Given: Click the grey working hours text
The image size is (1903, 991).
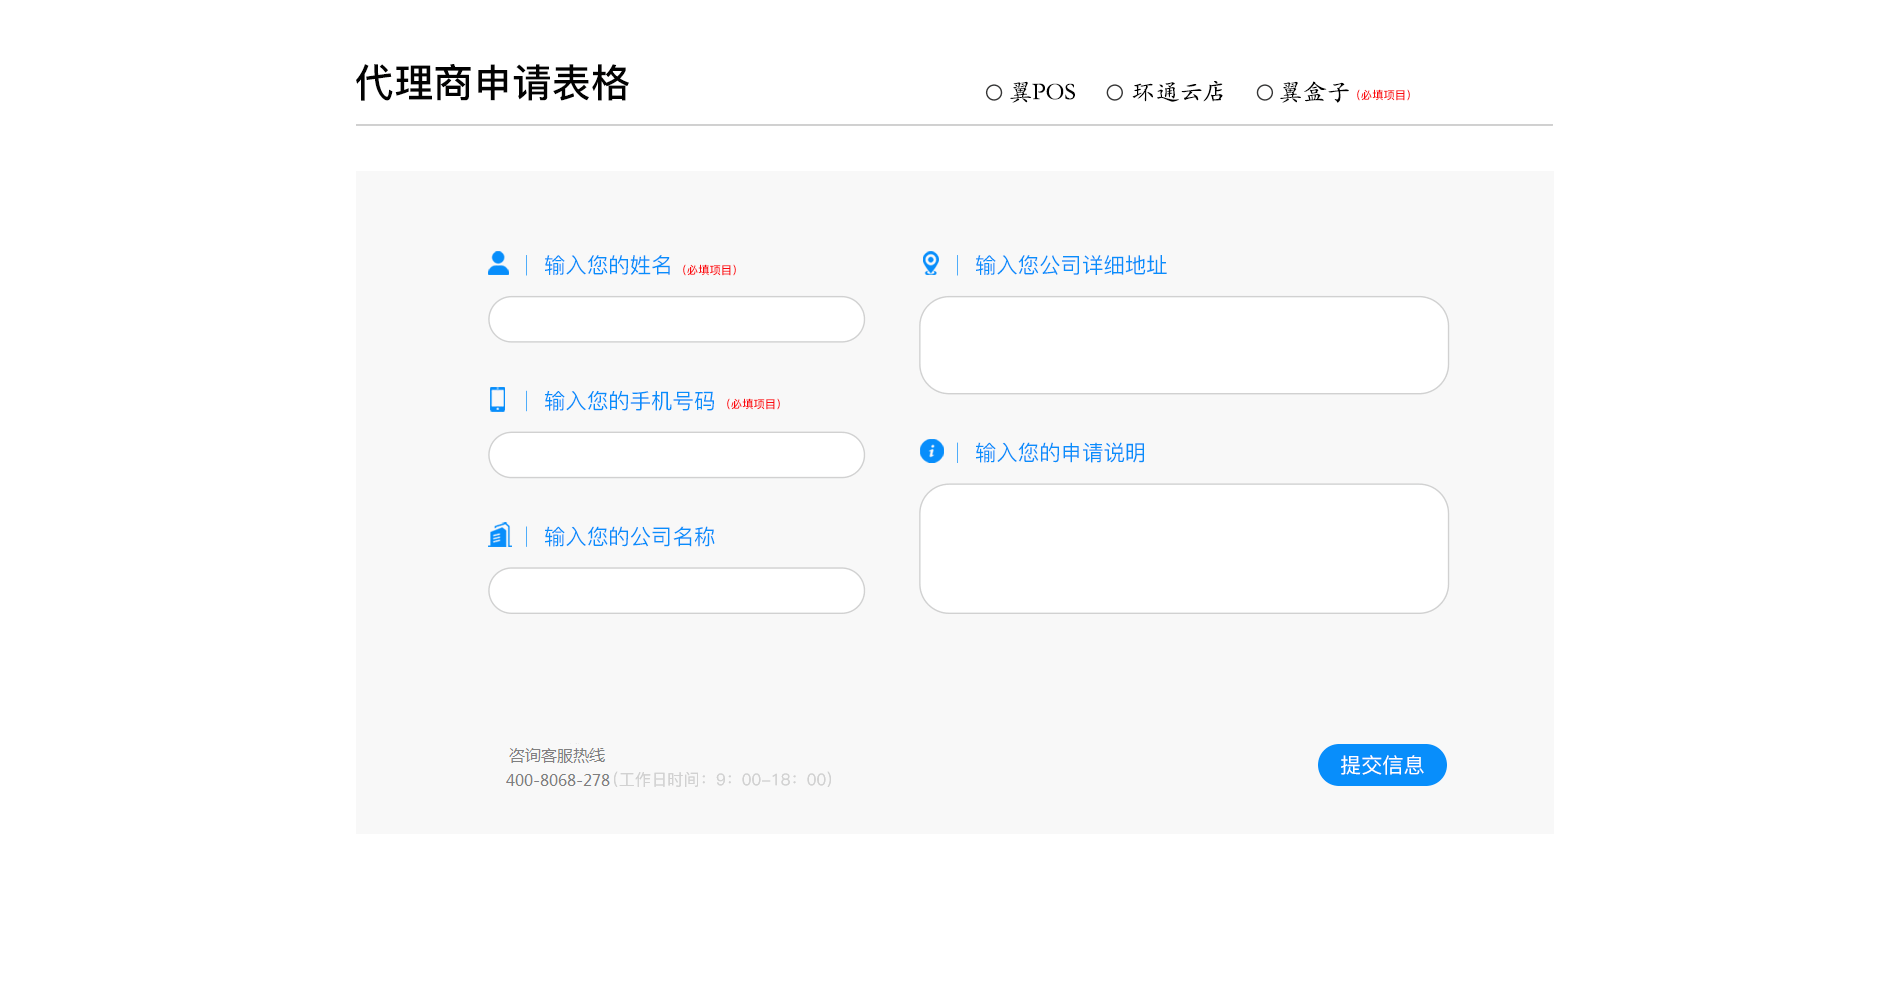Looking at the screenshot, I should click(723, 780).
